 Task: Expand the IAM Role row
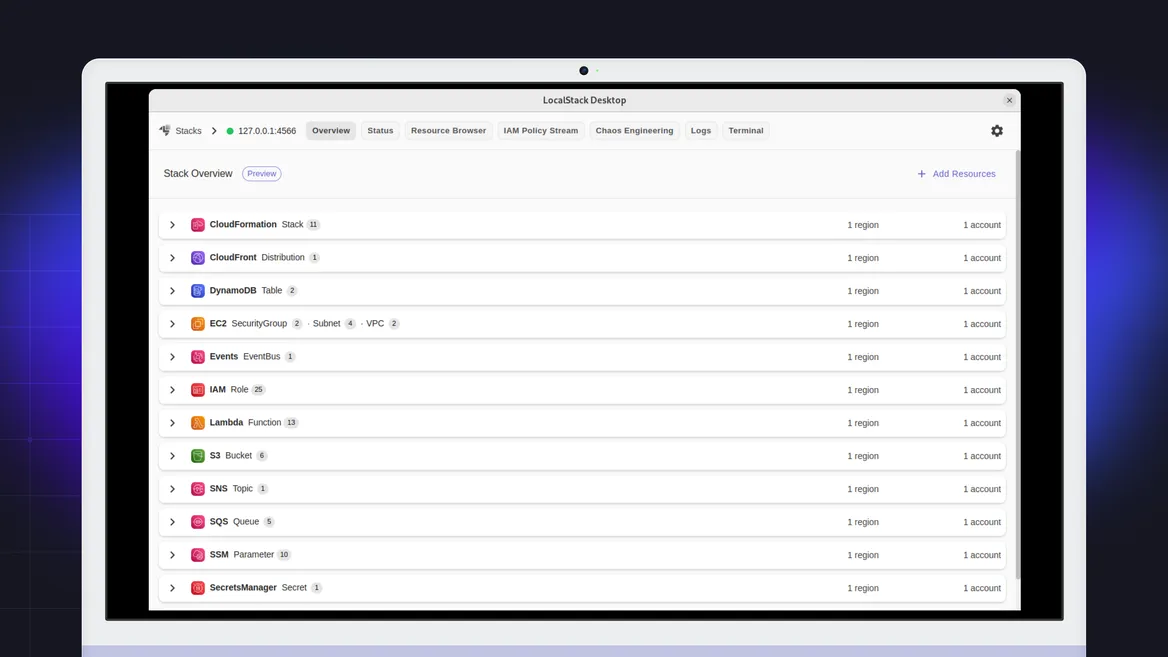(172, 389)
